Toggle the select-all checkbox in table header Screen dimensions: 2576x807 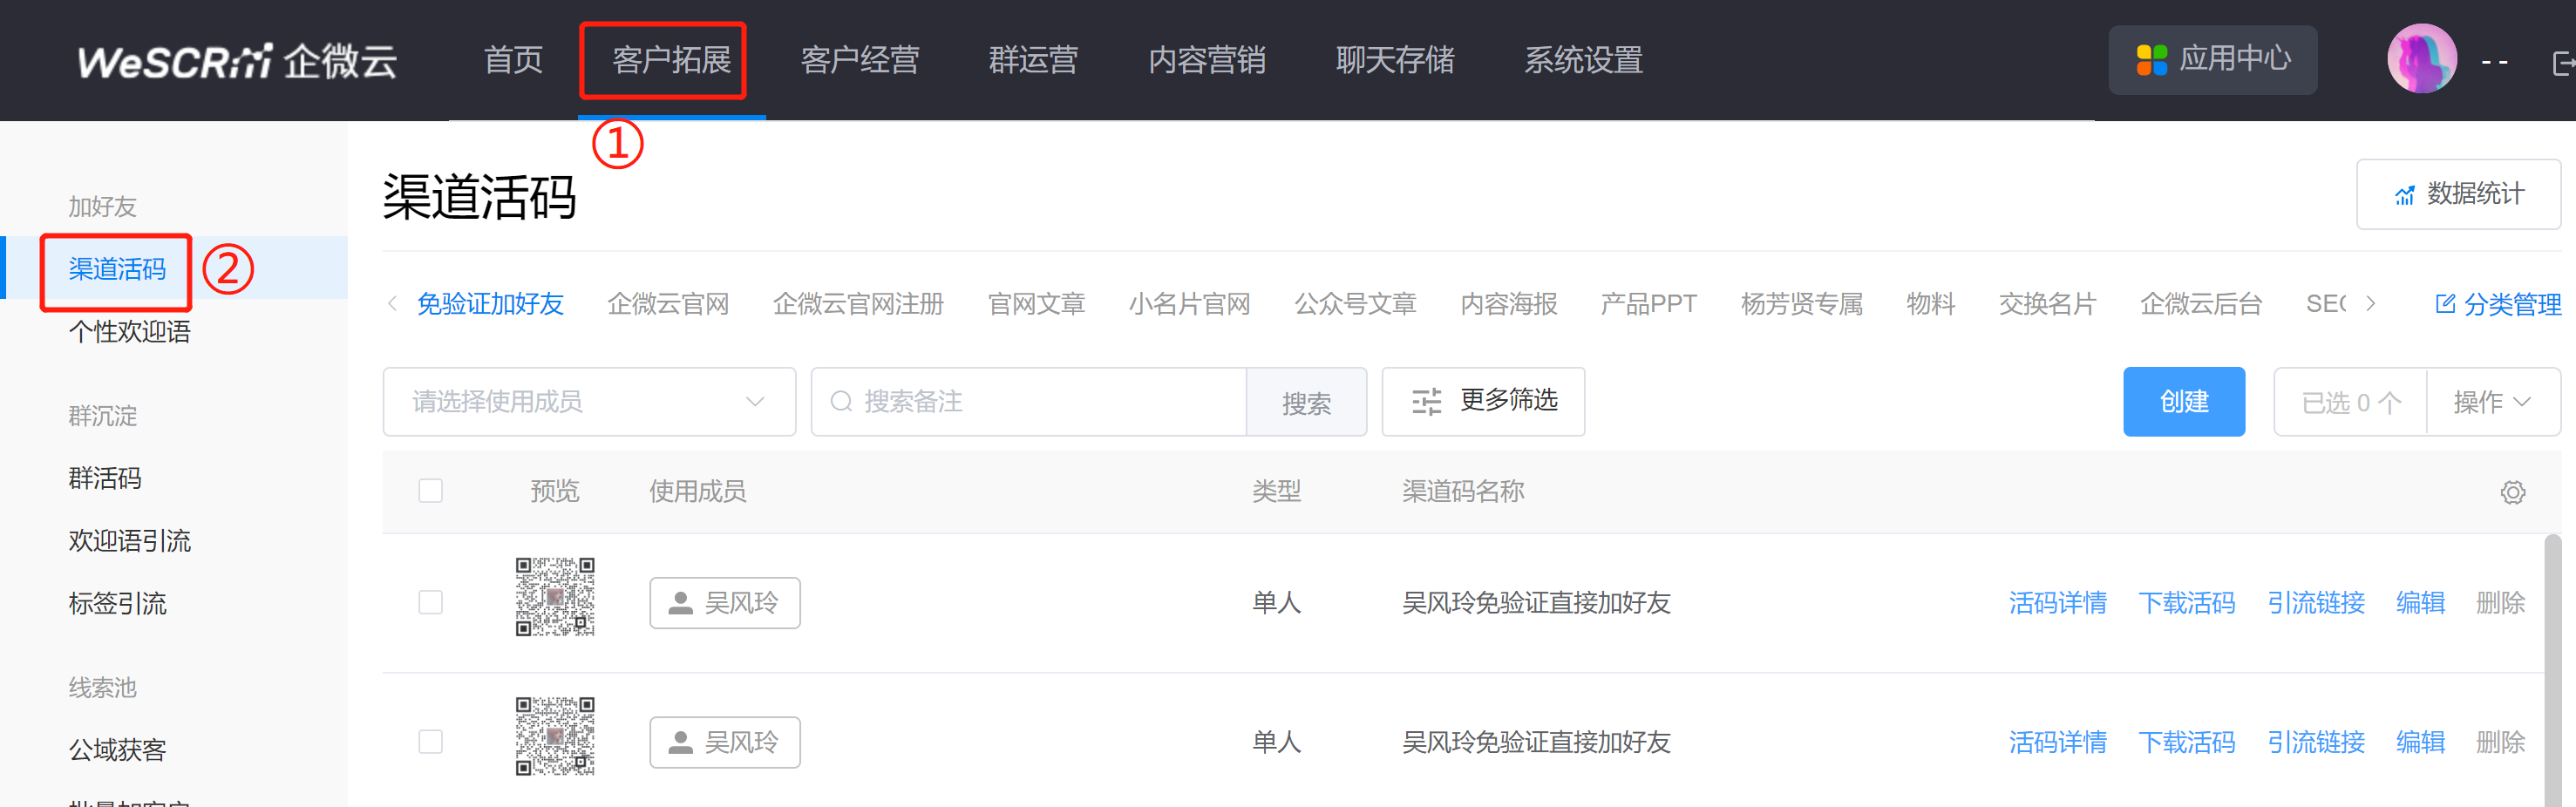pos(430,491)
